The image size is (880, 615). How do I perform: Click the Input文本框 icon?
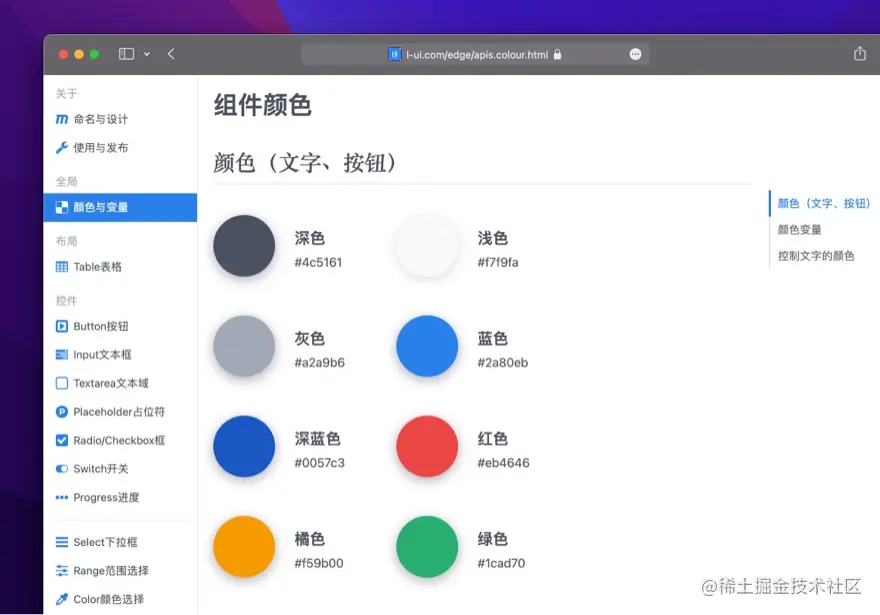click(61, 354)
